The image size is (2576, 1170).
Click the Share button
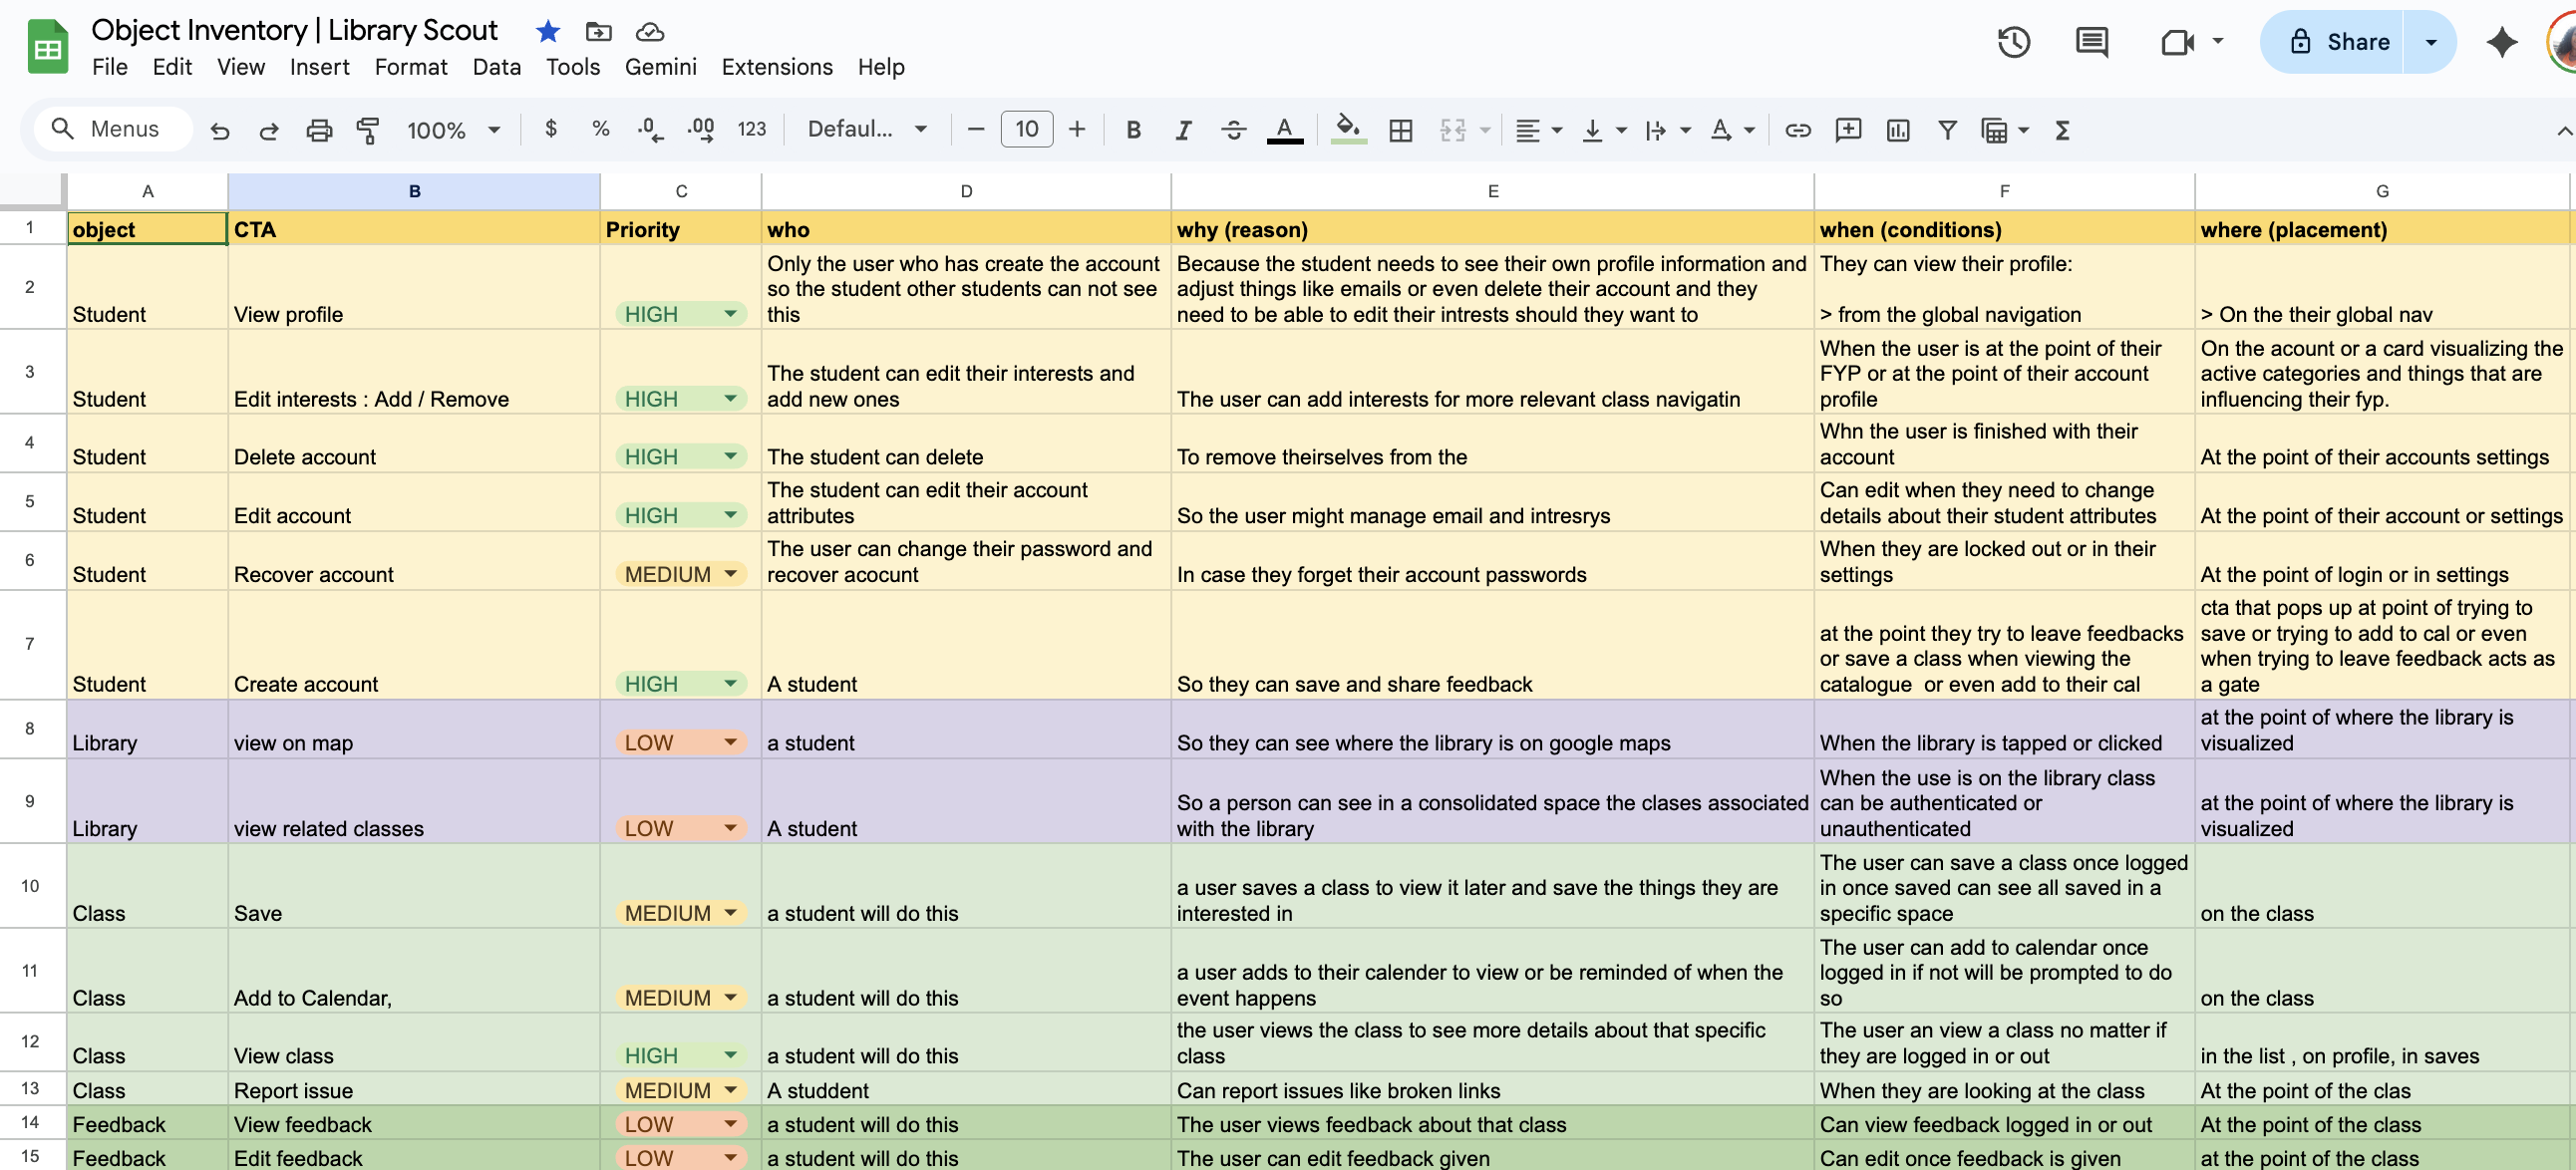pyautogui.click(x=2332, y=42)
